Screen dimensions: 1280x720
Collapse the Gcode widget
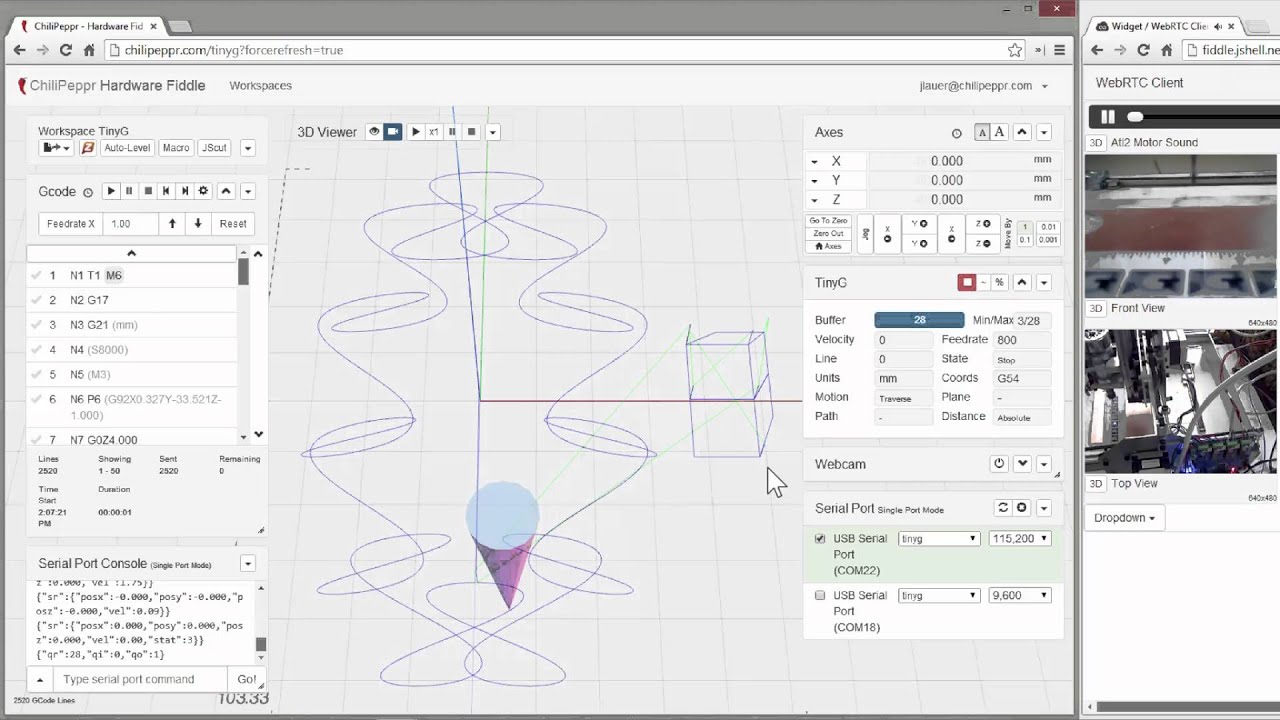(226, 191)
